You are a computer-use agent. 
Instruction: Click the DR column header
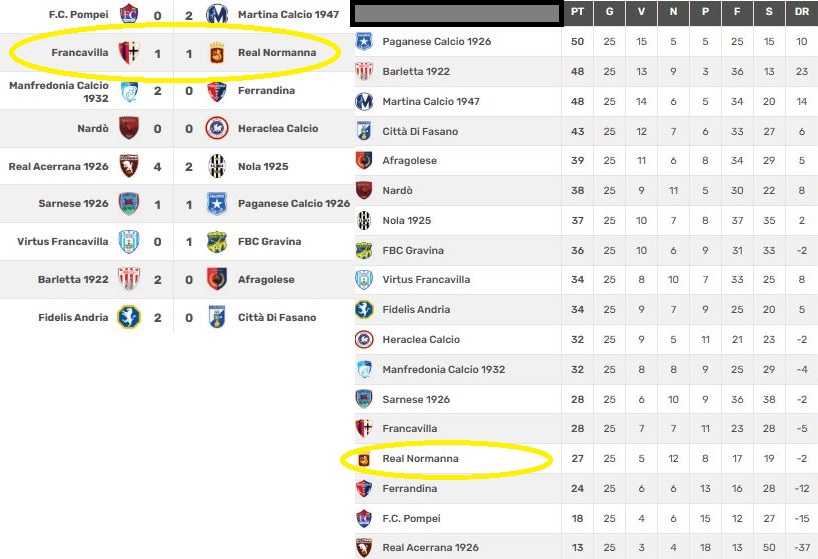[x=802, y=12]
